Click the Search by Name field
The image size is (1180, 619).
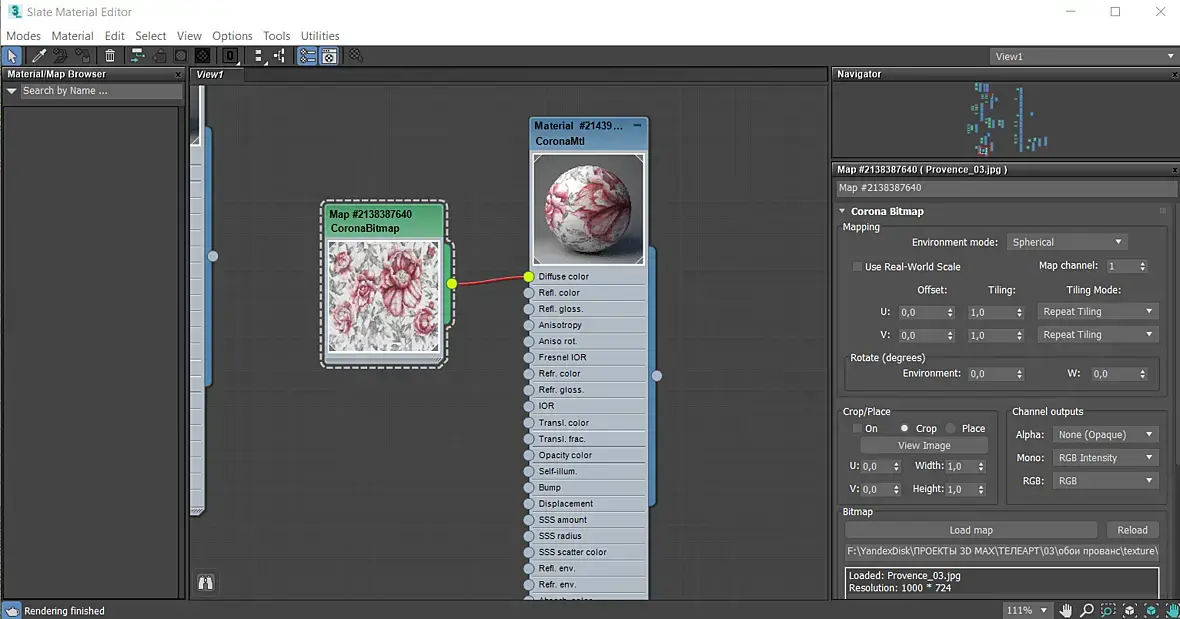click(x=100, y=91)
